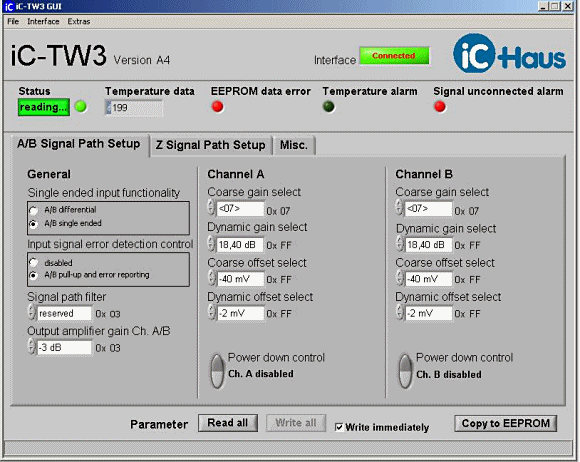Minimize the iC-TW3 GUI window
The width and height of the screenshot is (580, 462).
coord(543,6)
